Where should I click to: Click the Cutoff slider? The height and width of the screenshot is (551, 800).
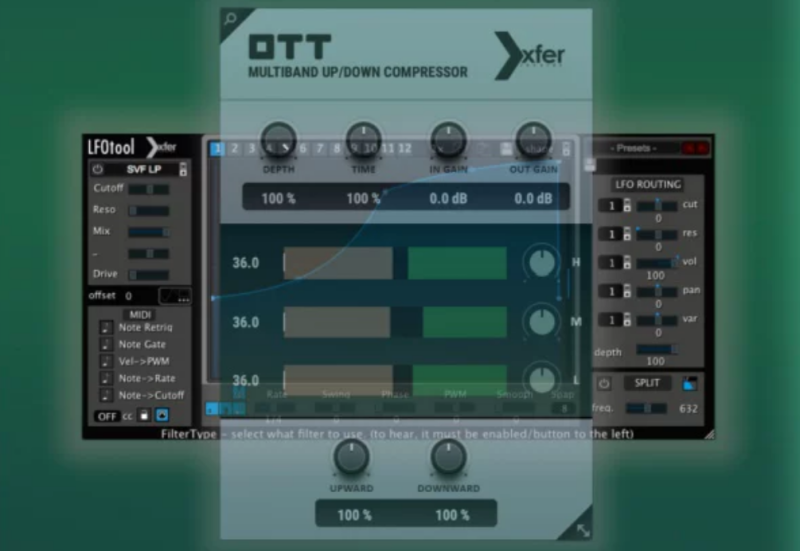(148, 189)
